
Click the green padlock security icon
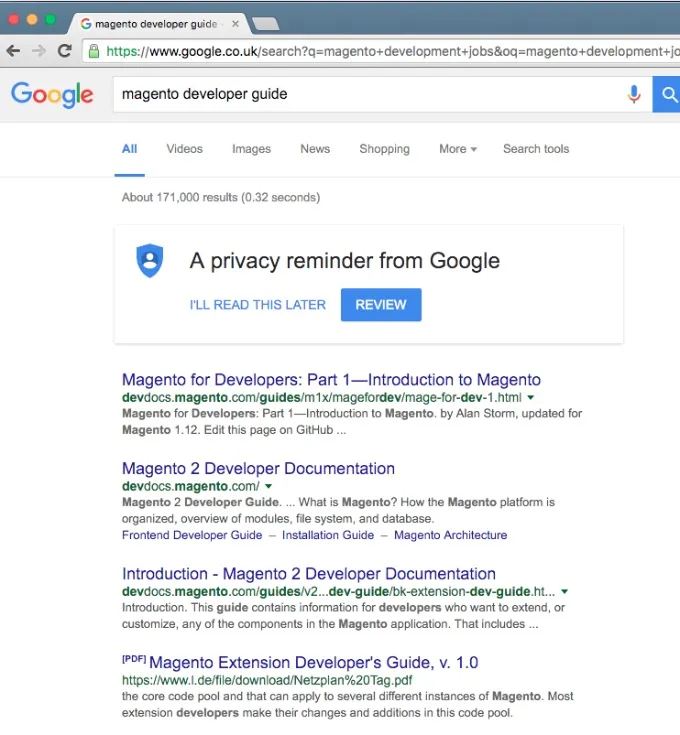(94, 51)
